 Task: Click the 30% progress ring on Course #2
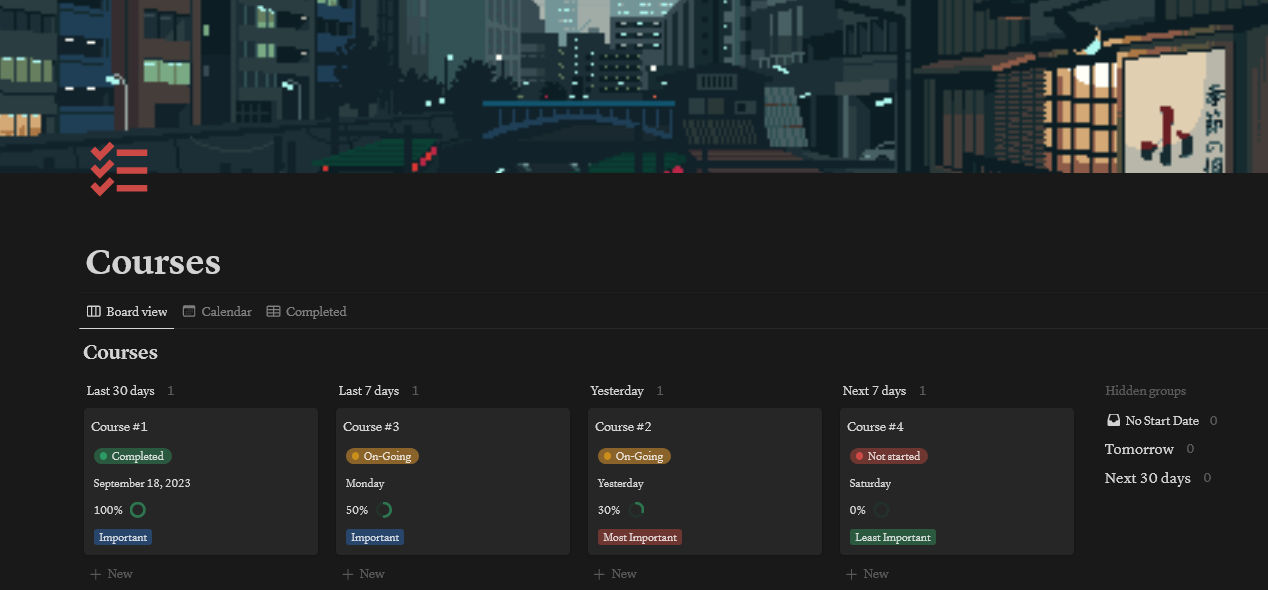(635, 510)
